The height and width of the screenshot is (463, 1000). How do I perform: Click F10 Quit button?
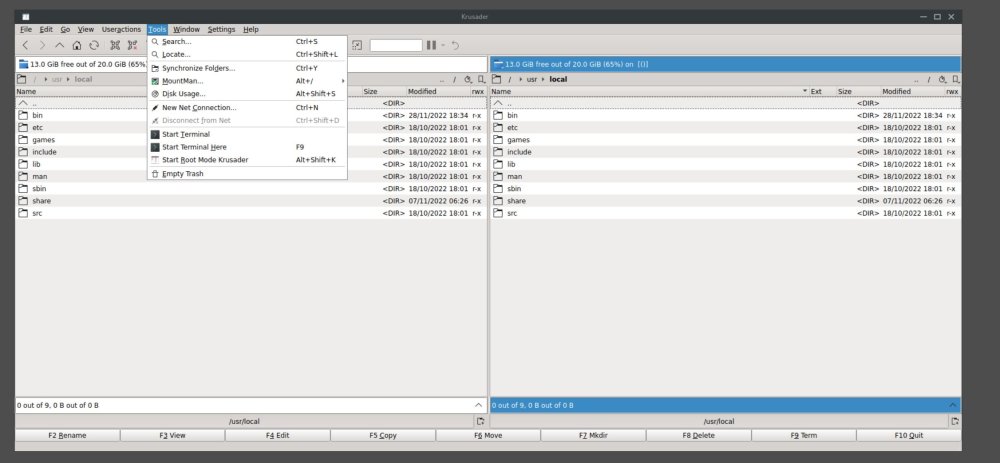click(908, 436)
